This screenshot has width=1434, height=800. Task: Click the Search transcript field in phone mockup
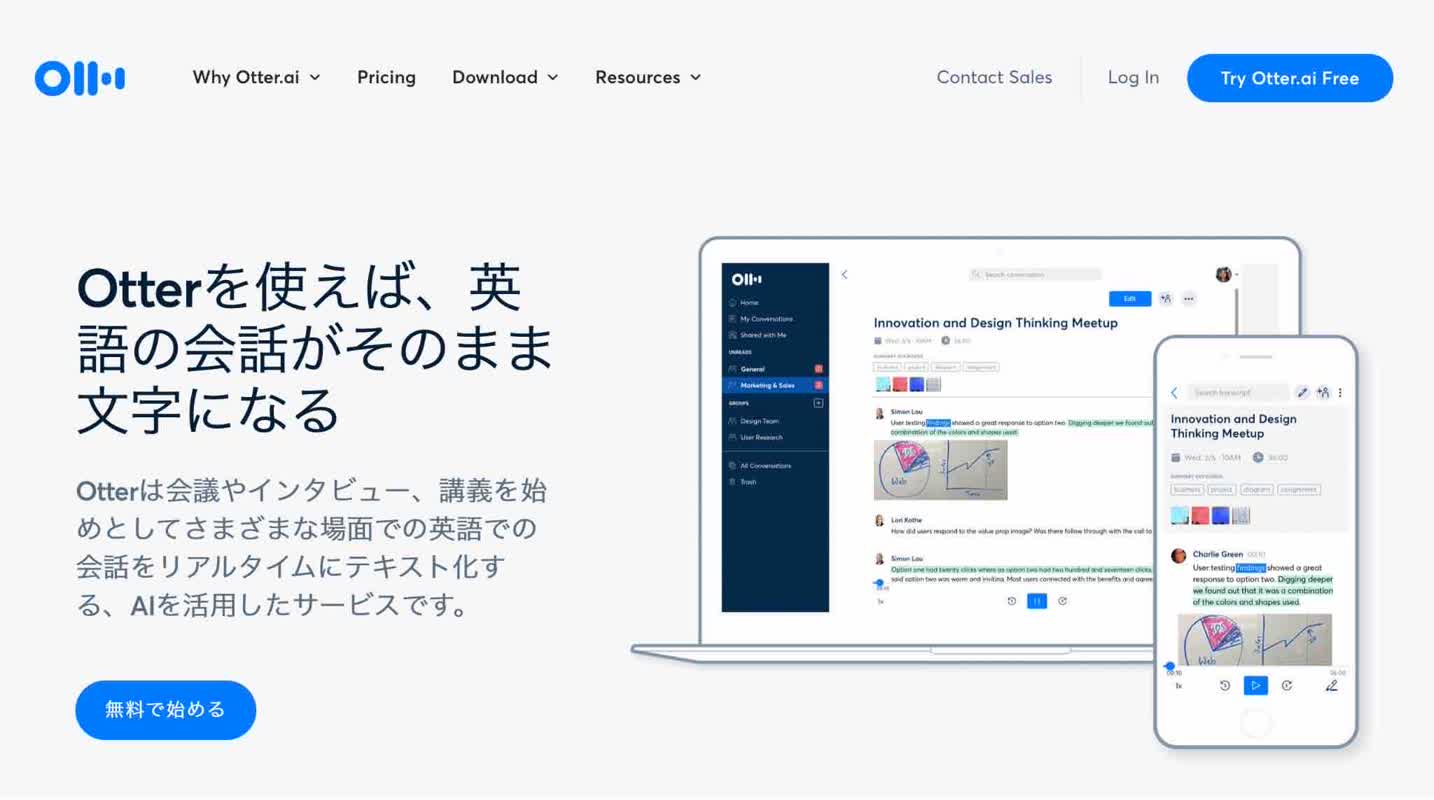coord(1239,393)
